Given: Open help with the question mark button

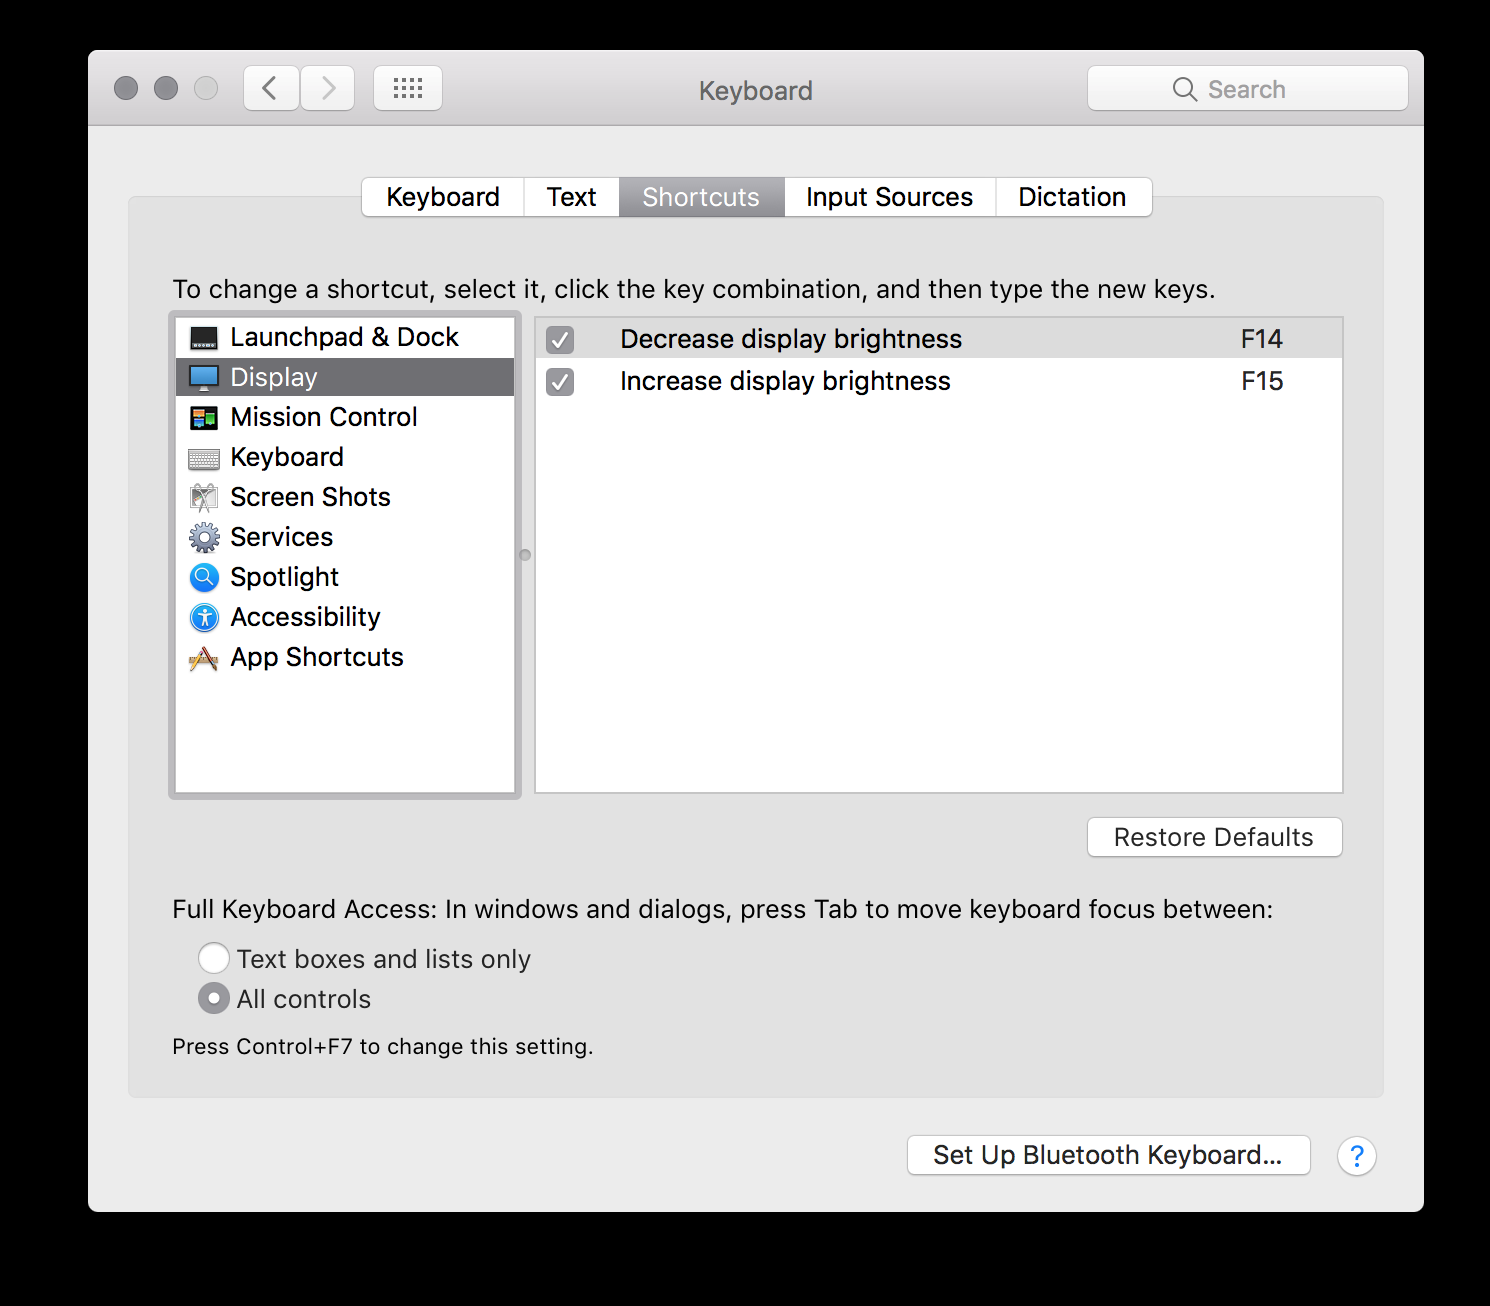Looking at the screenshot, I should [x=1356, y=1156].
